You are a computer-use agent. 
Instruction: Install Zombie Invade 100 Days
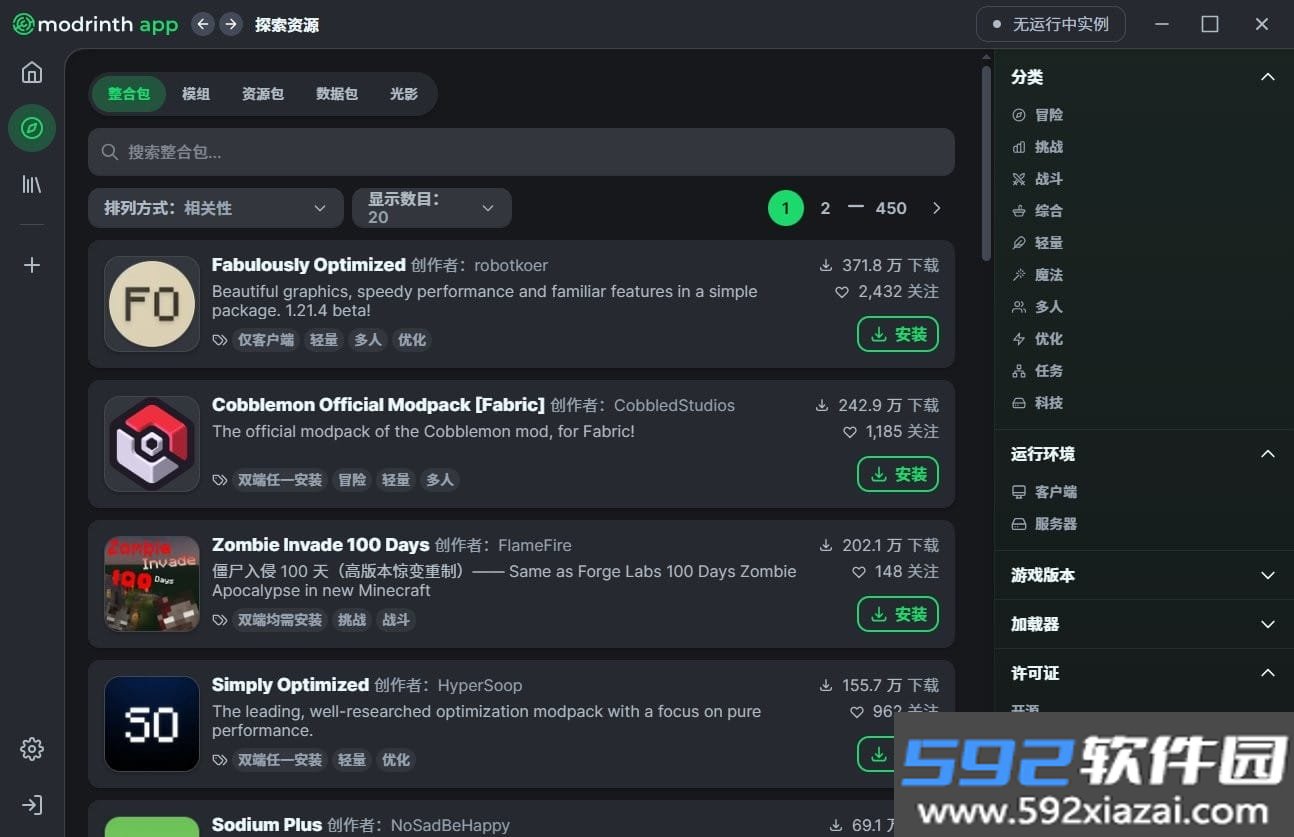tap(898, 614)
